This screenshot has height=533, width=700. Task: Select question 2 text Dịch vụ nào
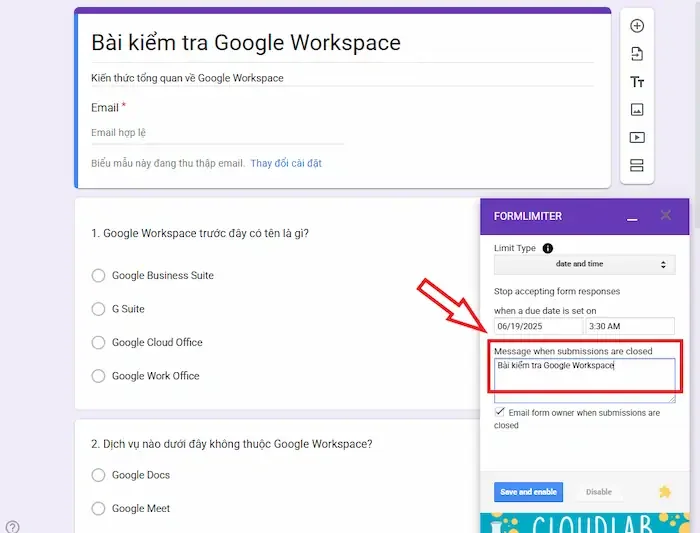click(x=232, y=444)
